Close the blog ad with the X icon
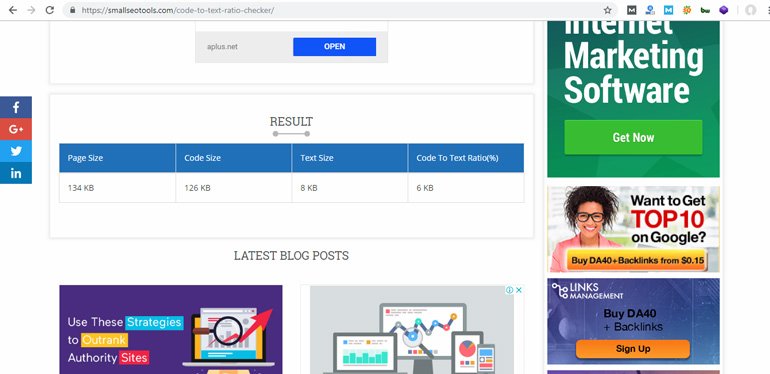This screenshot has width=770, height=374. click(x=518, y=290)
